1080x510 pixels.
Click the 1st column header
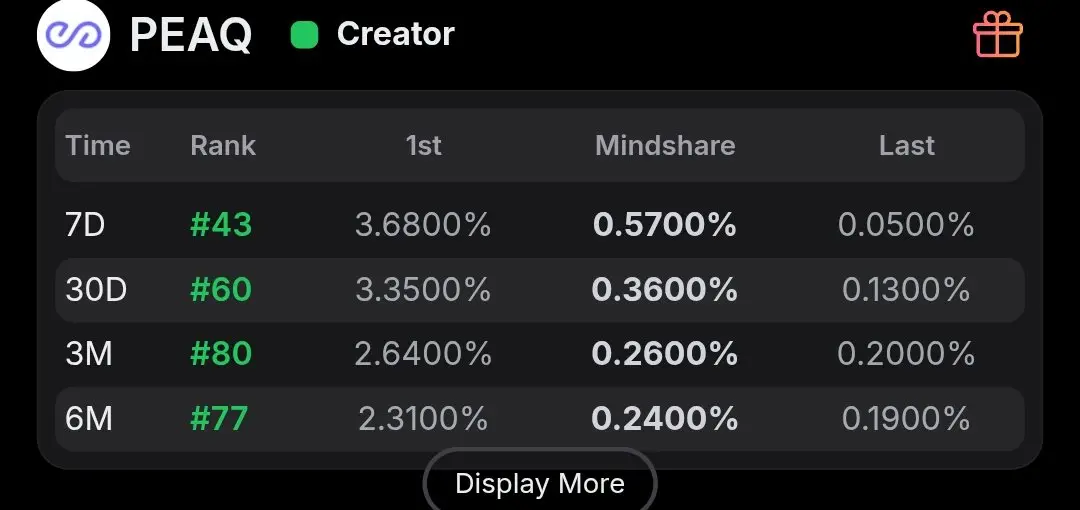(x=423, y=145)
